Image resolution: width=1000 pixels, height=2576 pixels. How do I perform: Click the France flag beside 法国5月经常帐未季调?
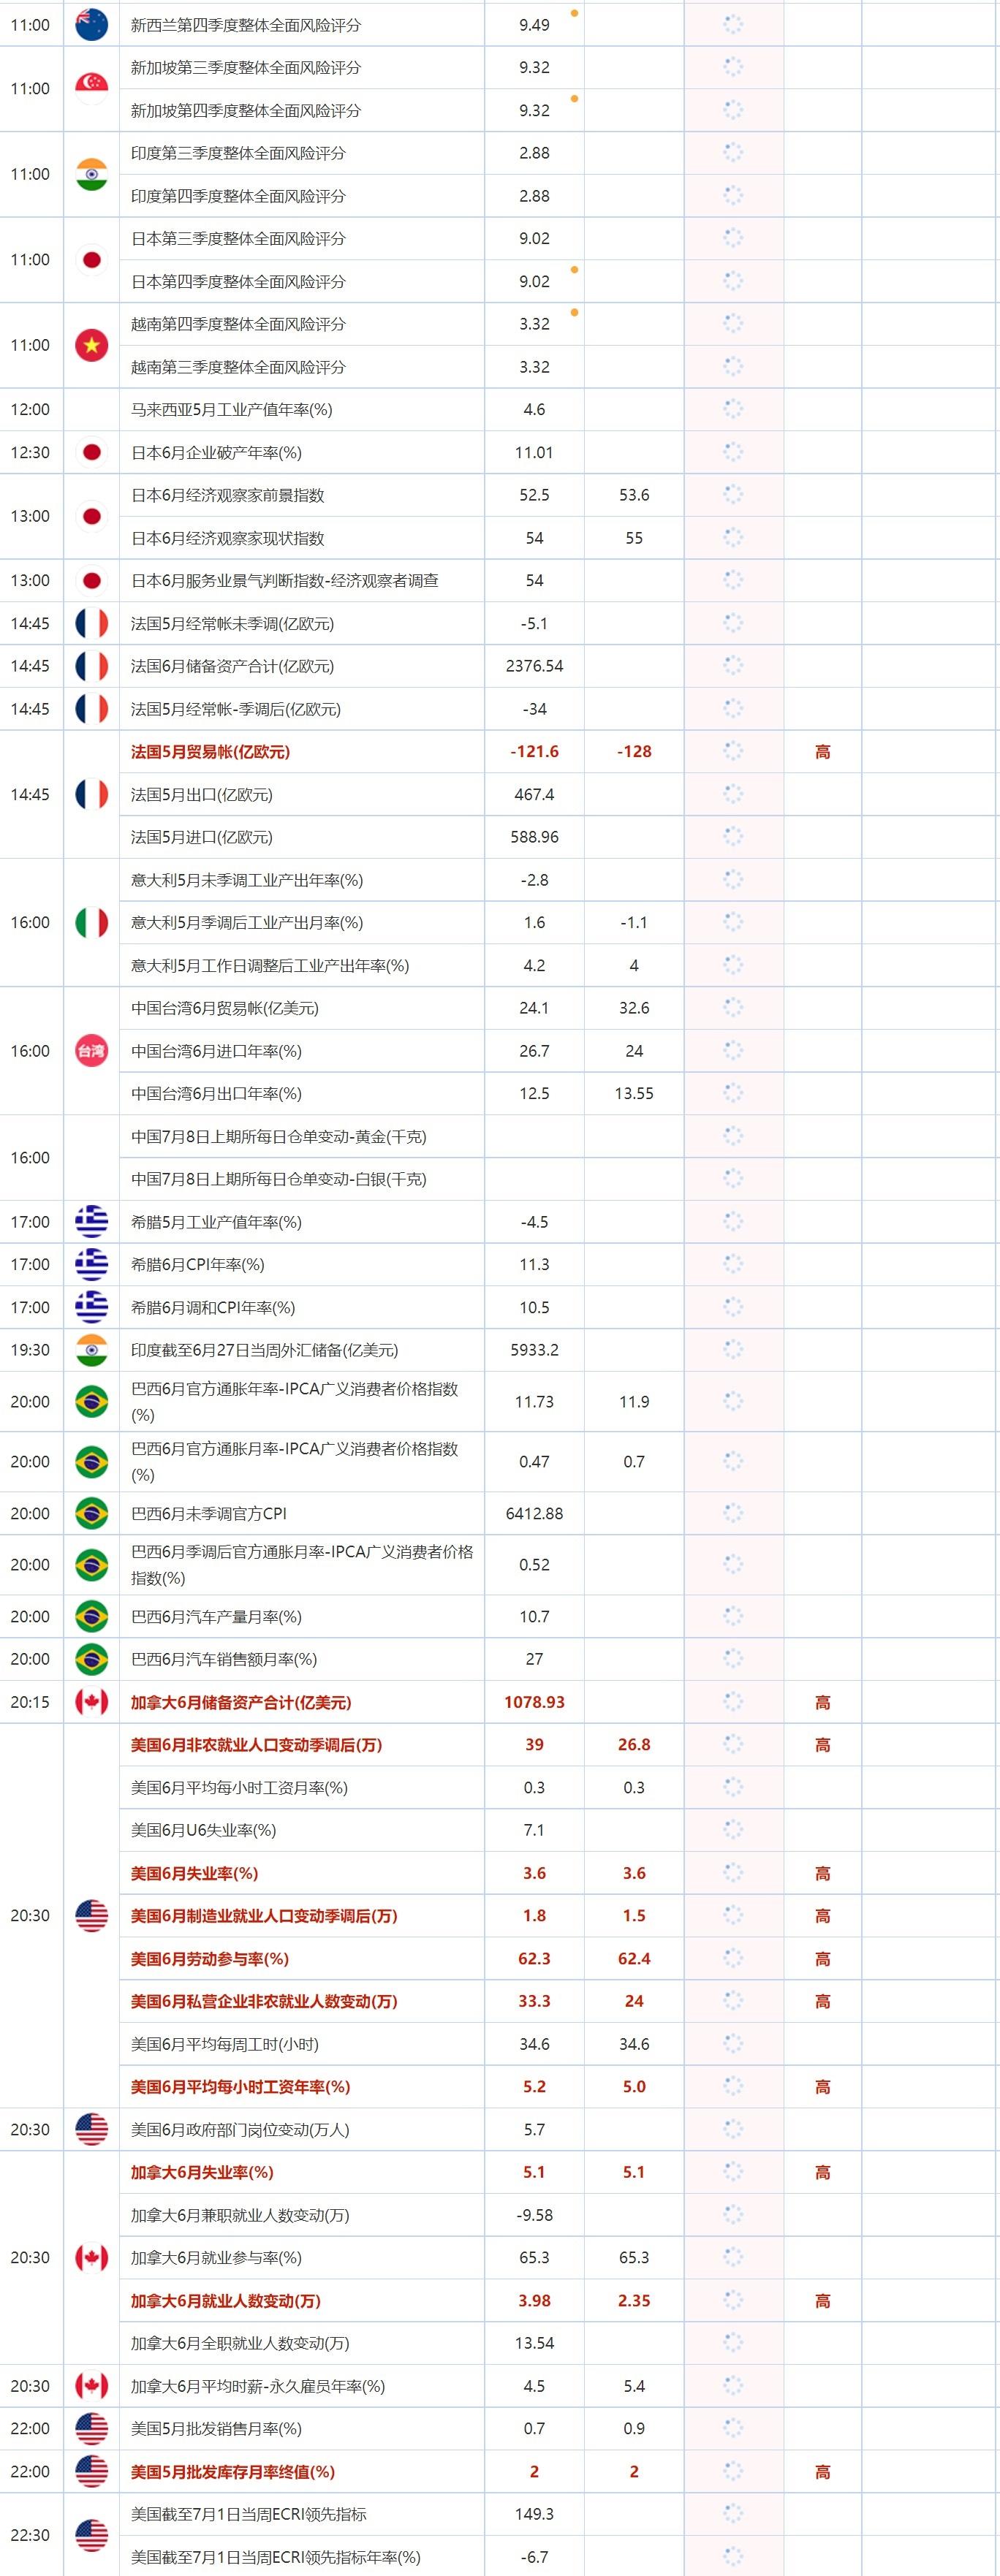coord(91,623)
